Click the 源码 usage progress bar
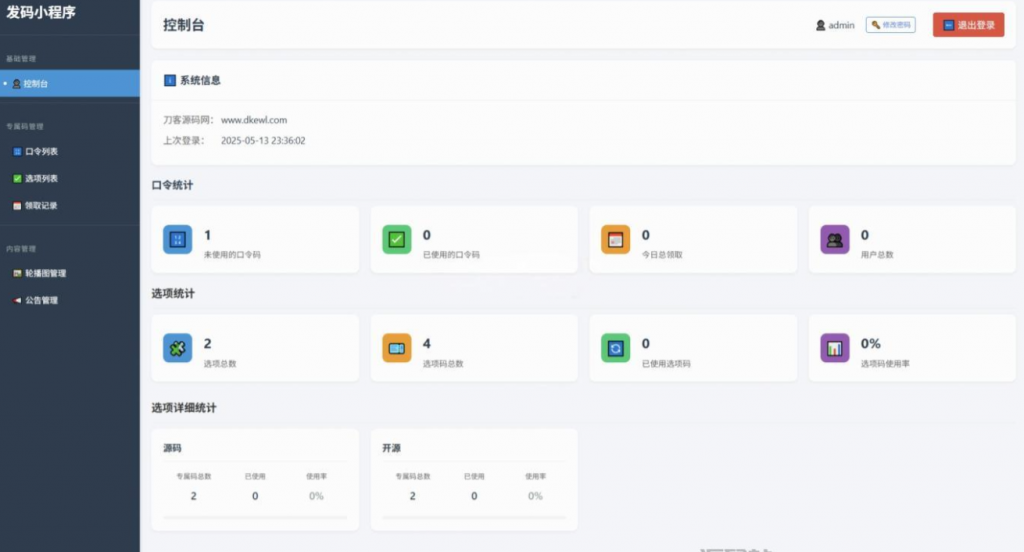This screenshot has width=1024, height=552. 255,518
